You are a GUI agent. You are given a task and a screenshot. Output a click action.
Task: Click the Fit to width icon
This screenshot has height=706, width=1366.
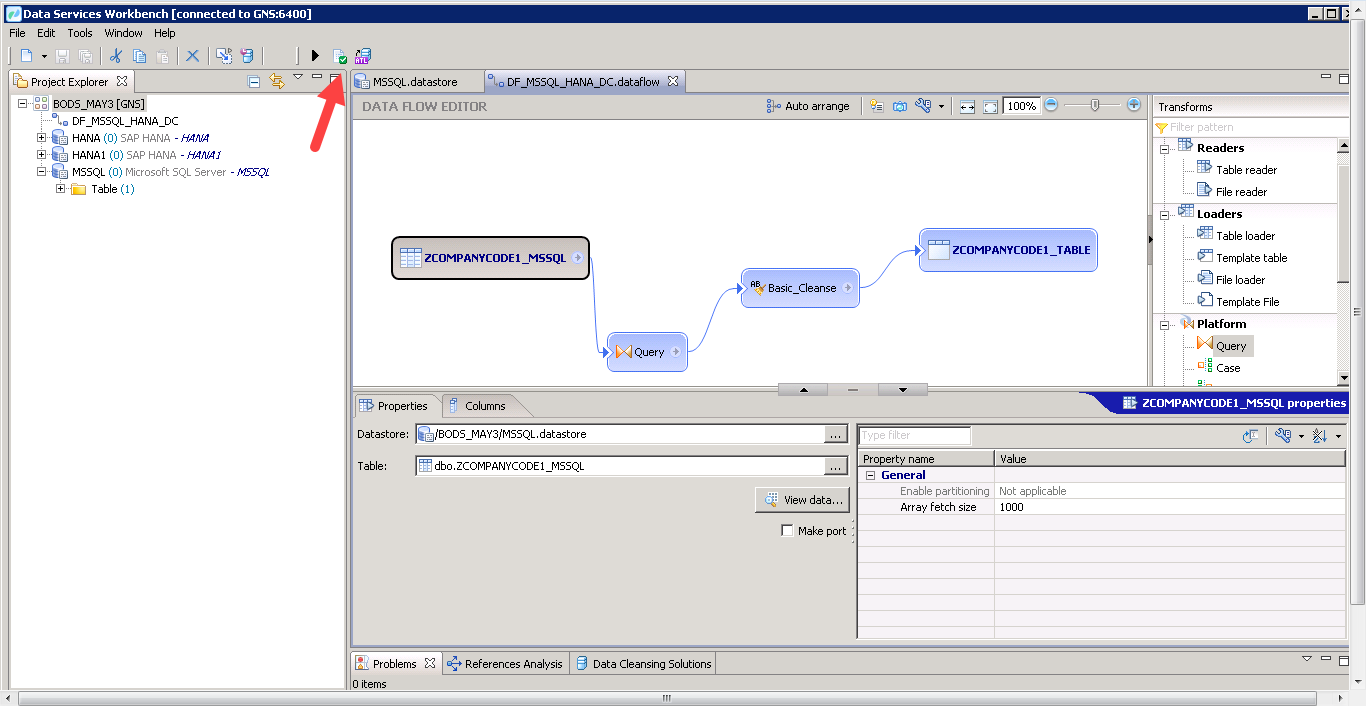(967, 106)
